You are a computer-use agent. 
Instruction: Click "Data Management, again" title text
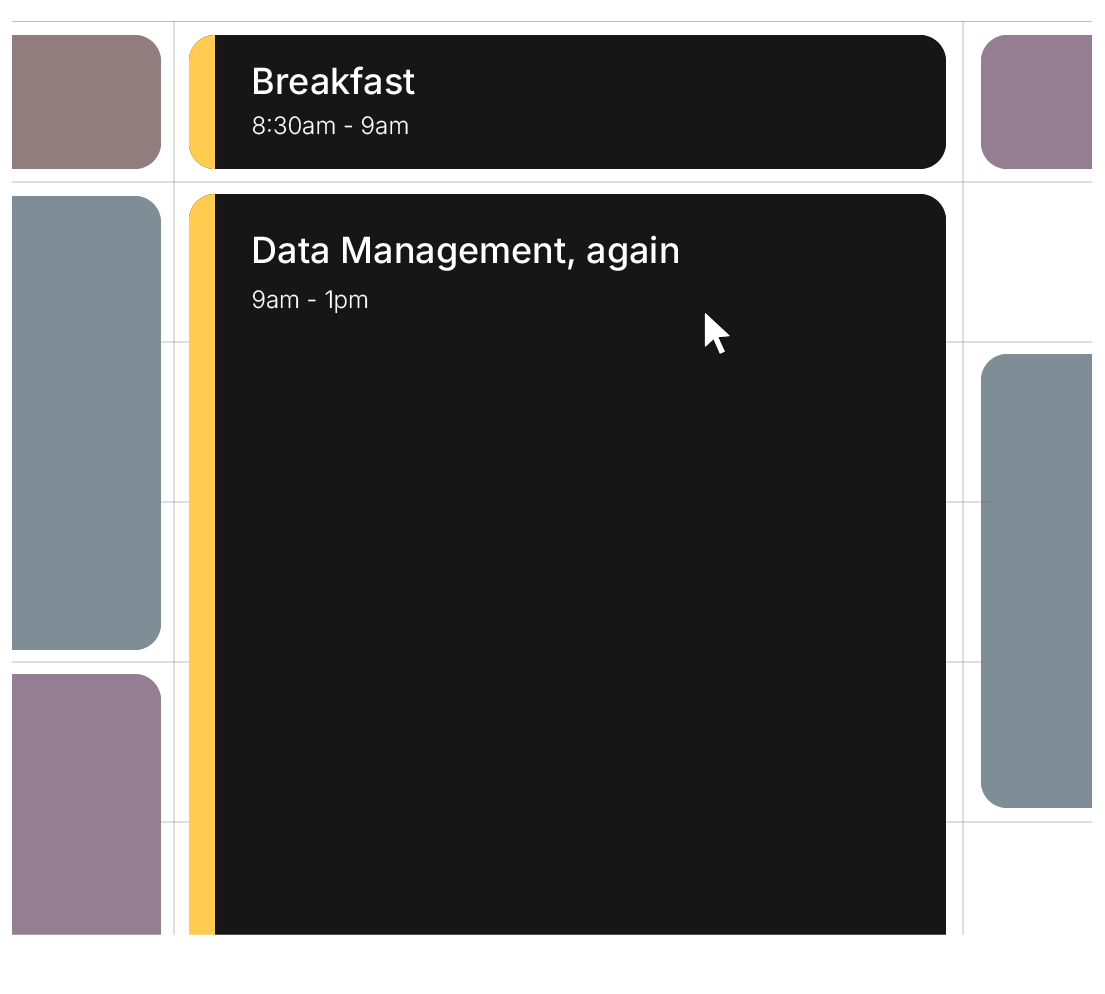(x=465, y=251)
